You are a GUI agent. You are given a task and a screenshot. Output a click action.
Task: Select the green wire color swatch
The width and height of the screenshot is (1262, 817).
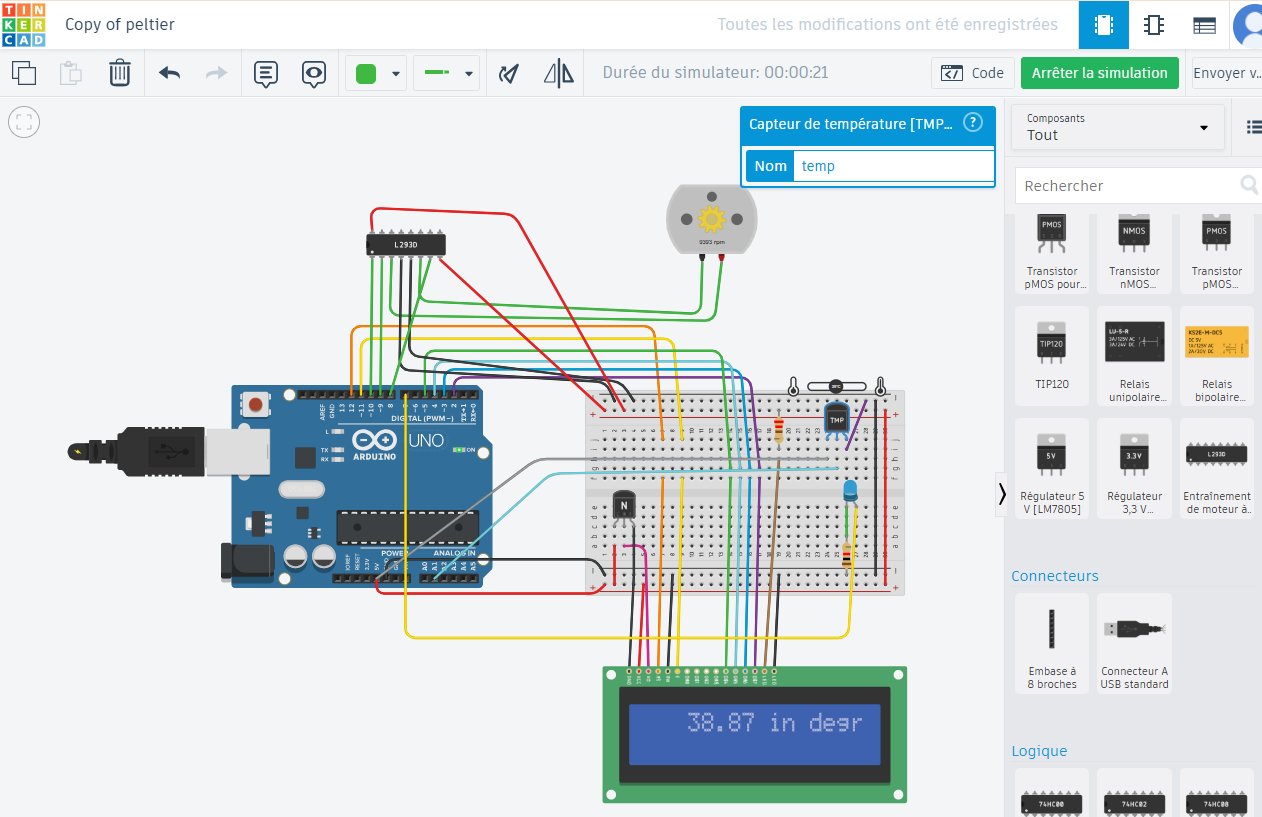coord(366,73)
